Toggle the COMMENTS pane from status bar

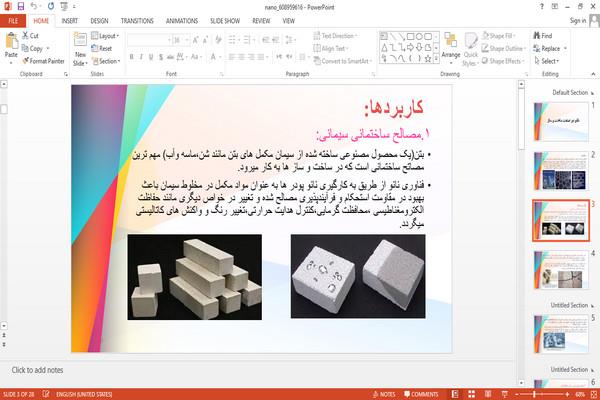[x=421, y=394]
